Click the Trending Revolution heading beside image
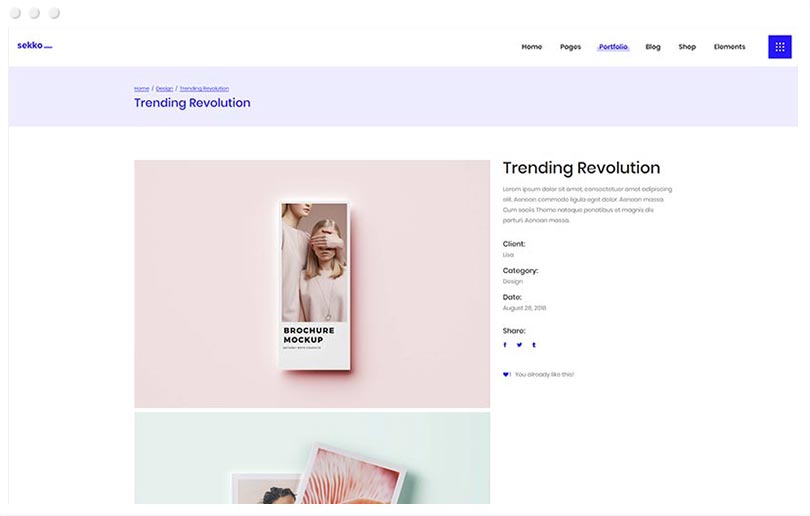The width and height of the screenshot is (810, 516). (581, 168)
